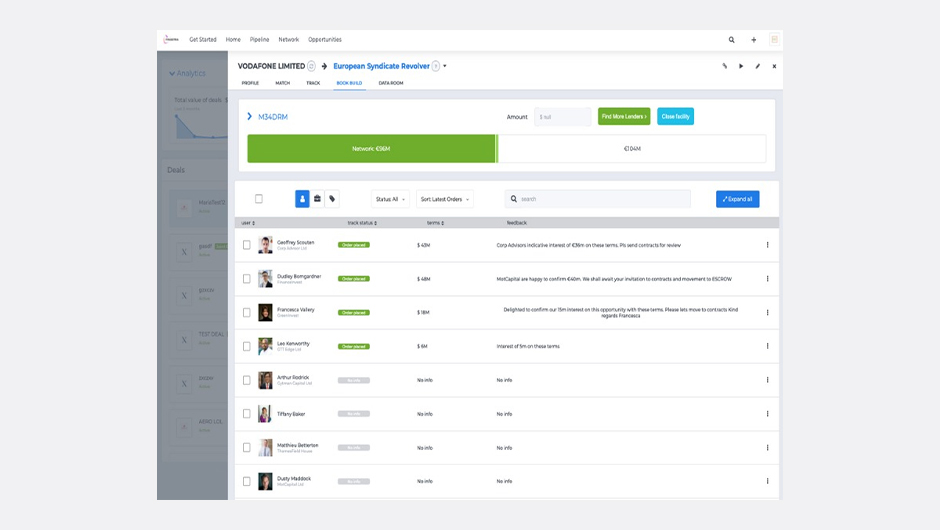
Task: Open the search icon in top navigation
Action: pos(731,40)
